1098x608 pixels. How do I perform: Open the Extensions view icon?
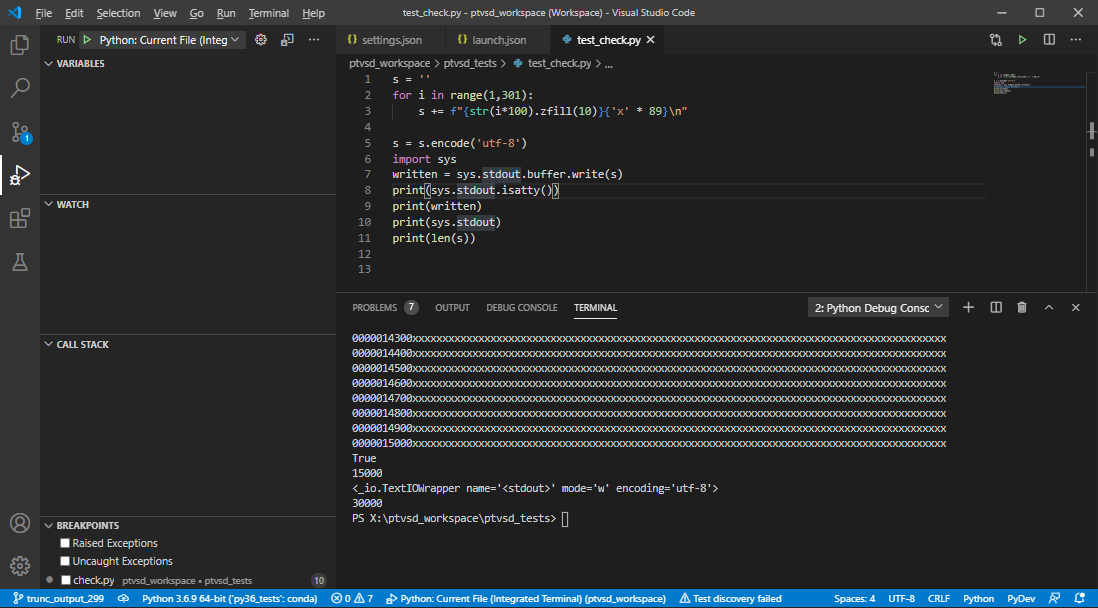[x=20, y=218]
